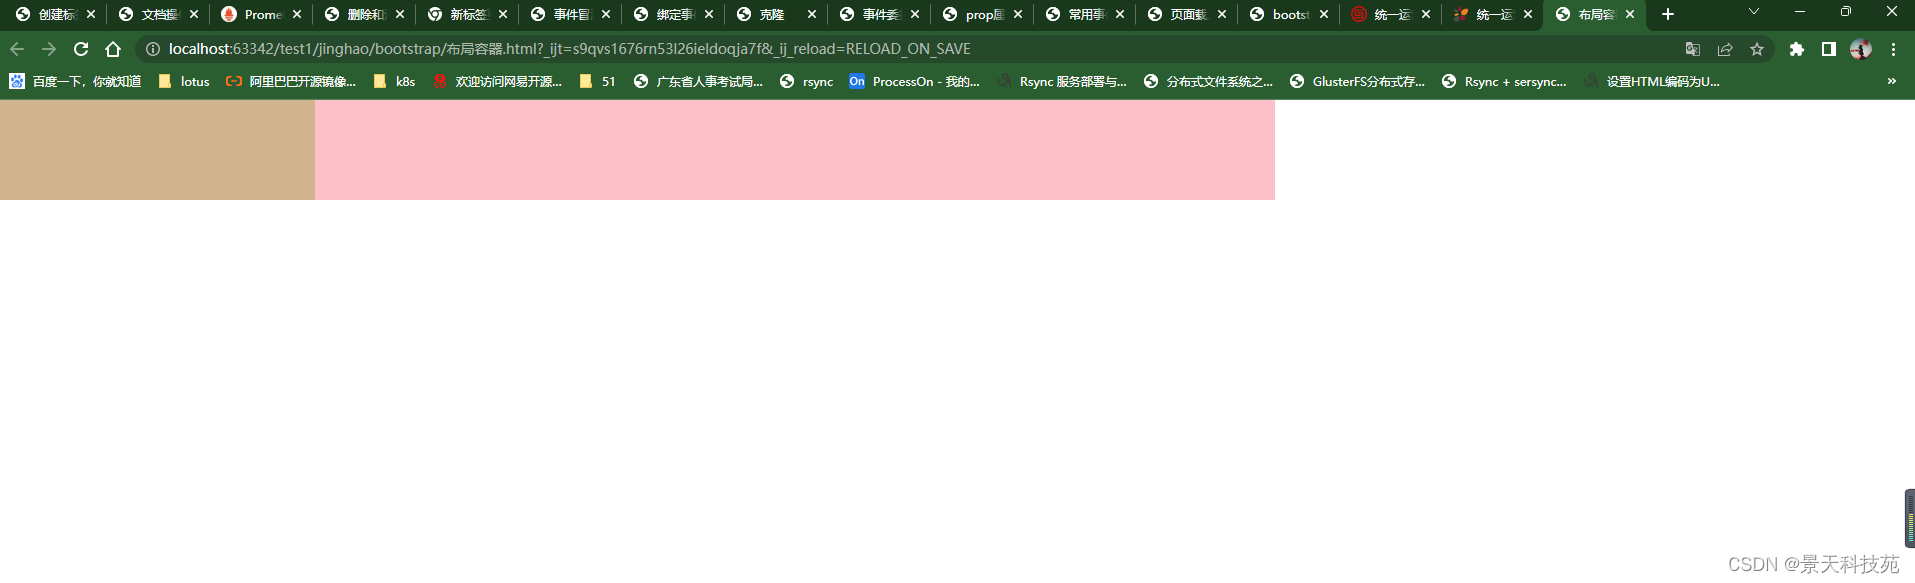Open 百度一下,你就知道 bookmark

[75, 81]
